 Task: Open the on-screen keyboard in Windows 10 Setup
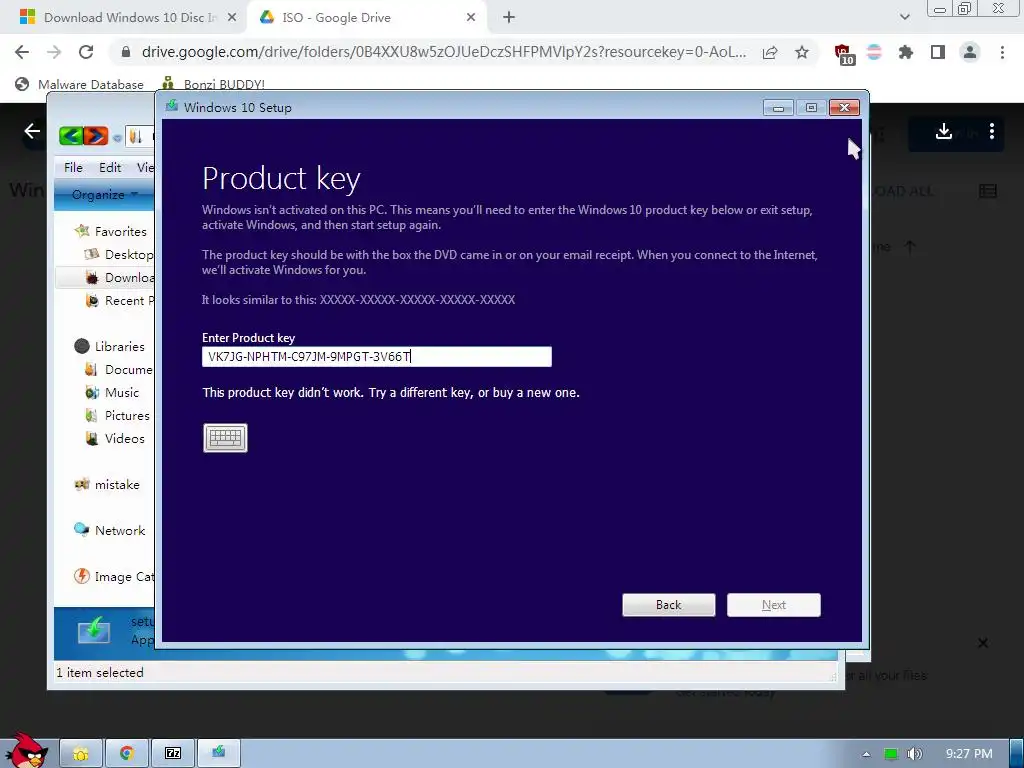click(225, 438)
